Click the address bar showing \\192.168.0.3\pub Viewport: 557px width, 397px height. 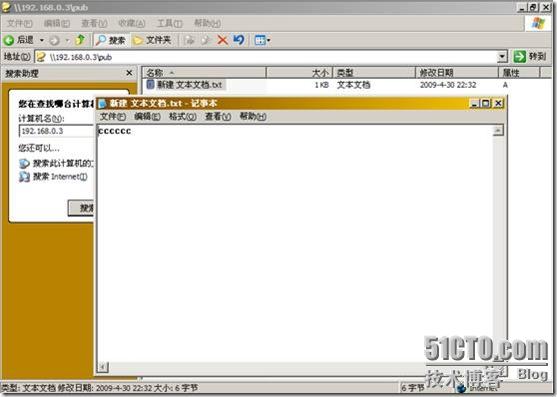click(x=272, y=57)
